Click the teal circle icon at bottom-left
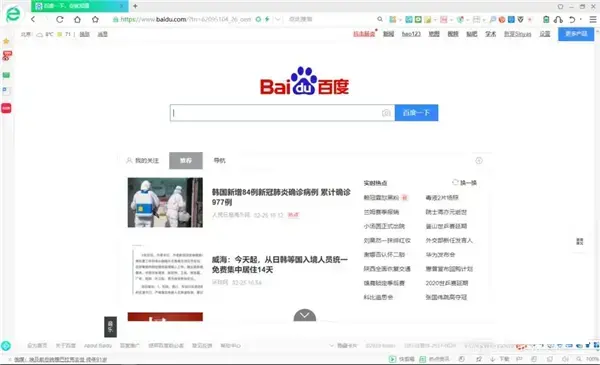Viewport: 600px width, 365px height. tap(6, 346)
